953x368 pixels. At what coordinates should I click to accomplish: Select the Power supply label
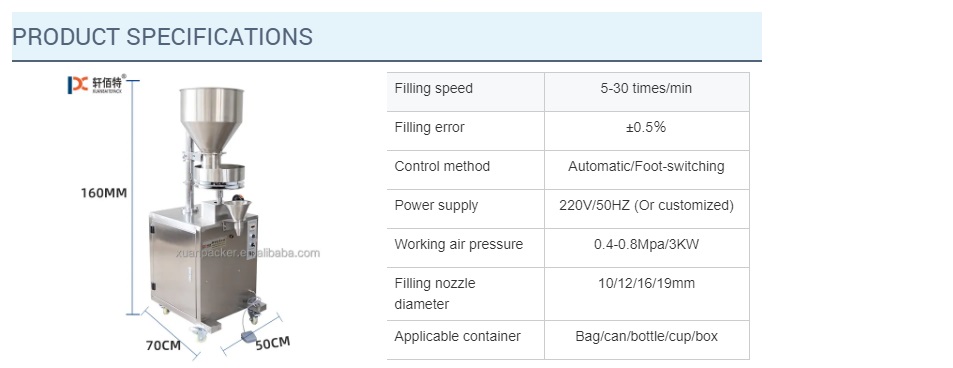coord(436,205)
